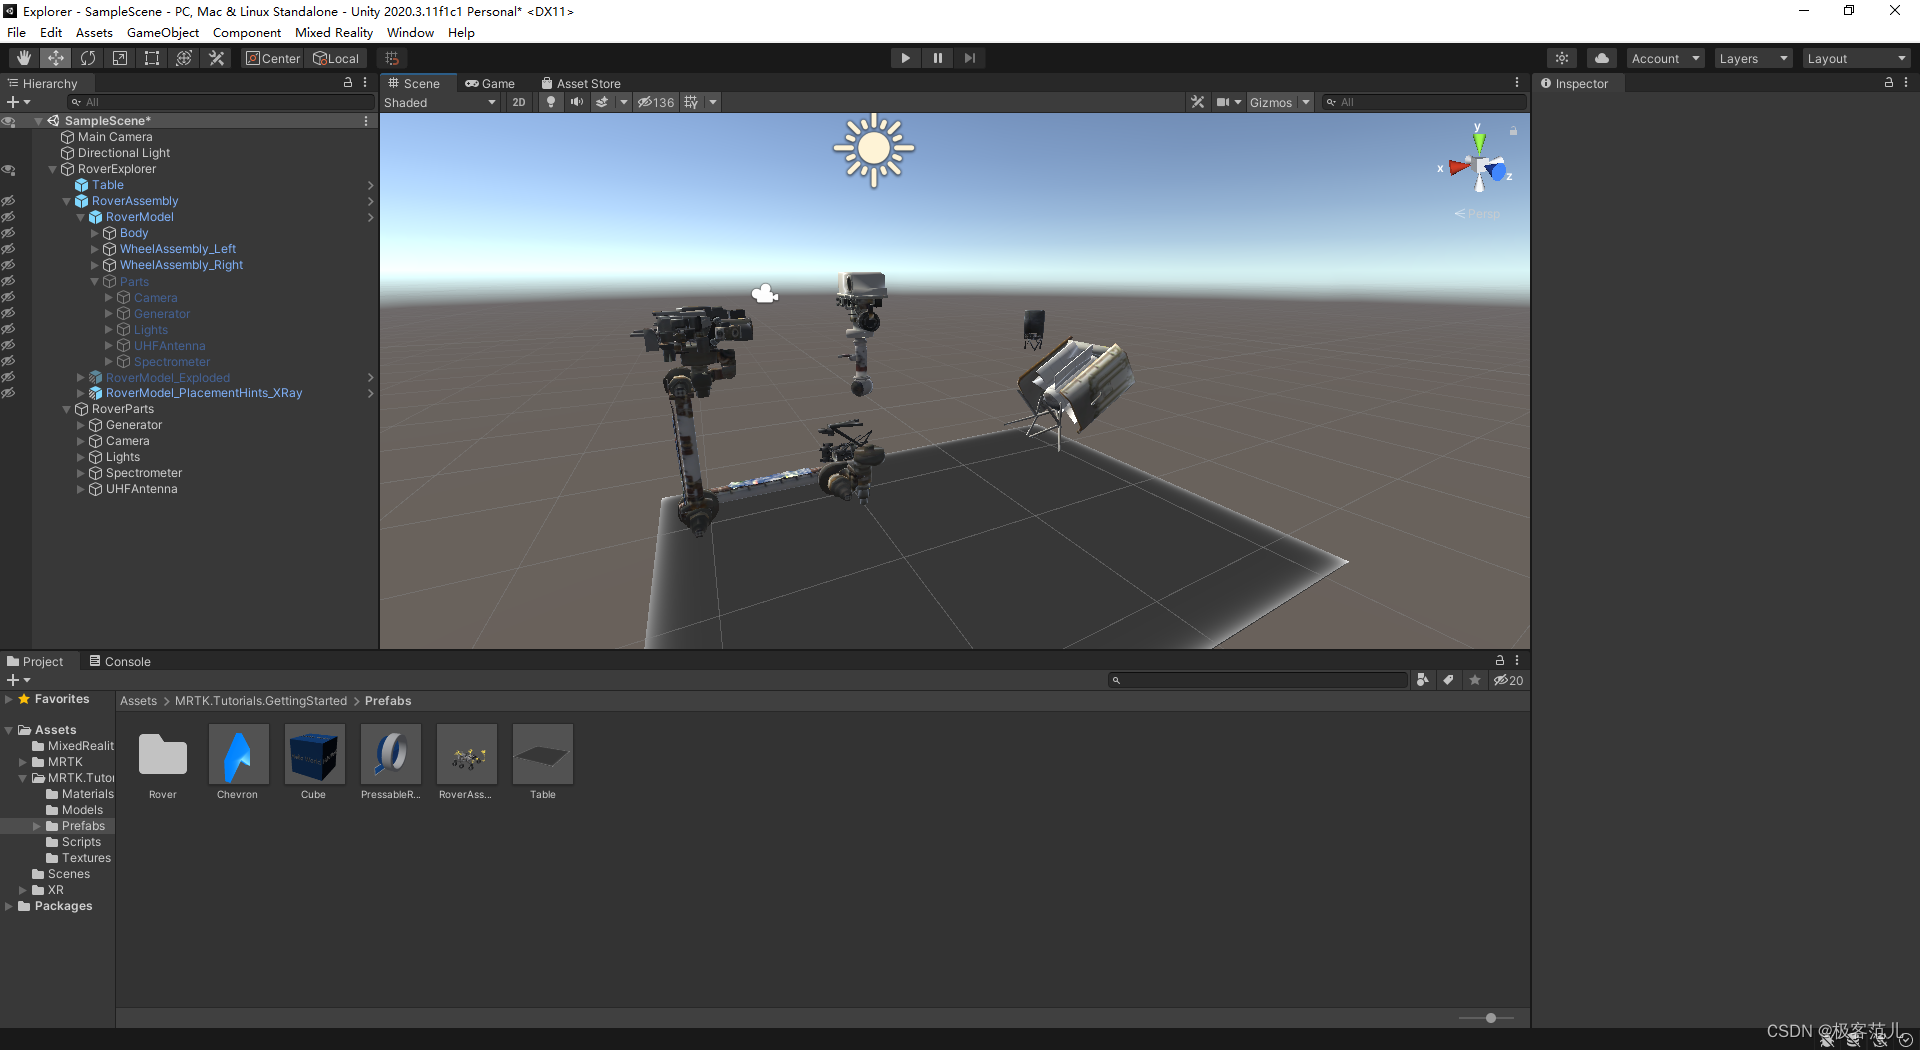Select the Transform tool
Viewport: 1920px width, 1050px height.
(x=184, y=58)
